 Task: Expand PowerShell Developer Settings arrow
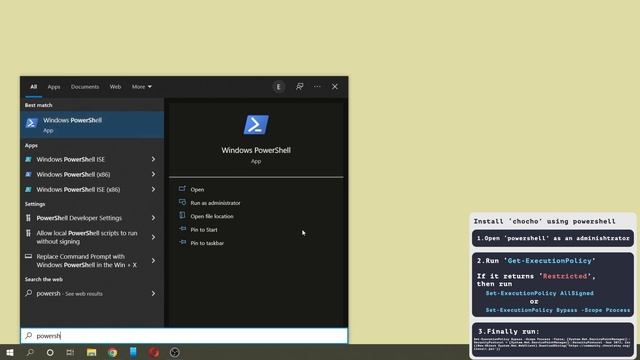tap(153, 218)
